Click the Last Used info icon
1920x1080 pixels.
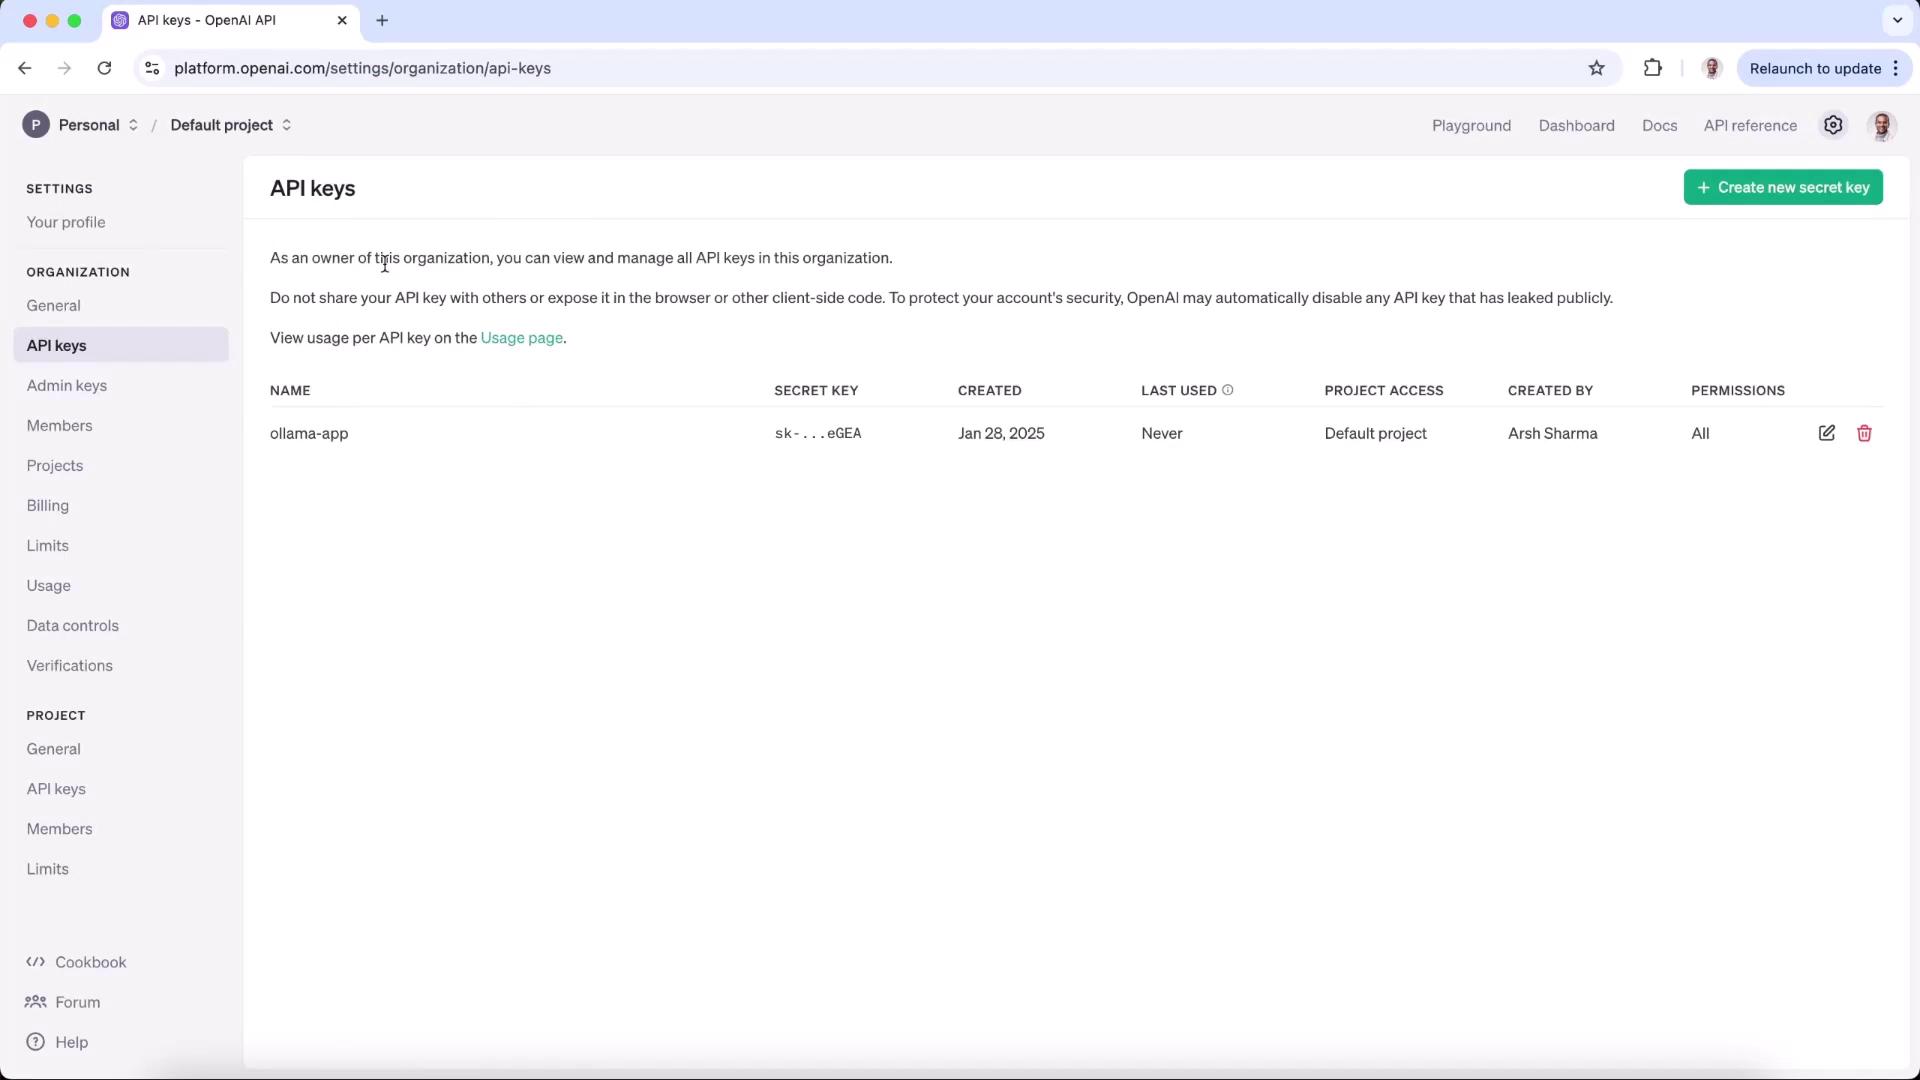click(1228, 390)
